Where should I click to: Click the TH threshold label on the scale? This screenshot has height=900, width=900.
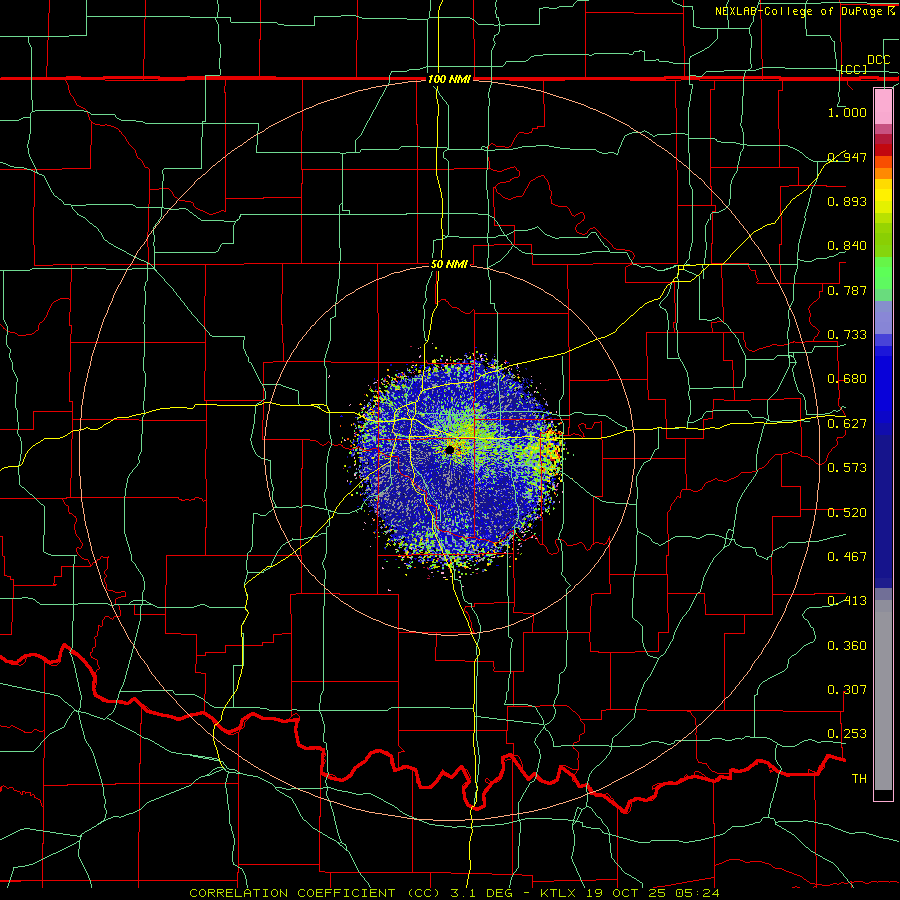[859, 779]
